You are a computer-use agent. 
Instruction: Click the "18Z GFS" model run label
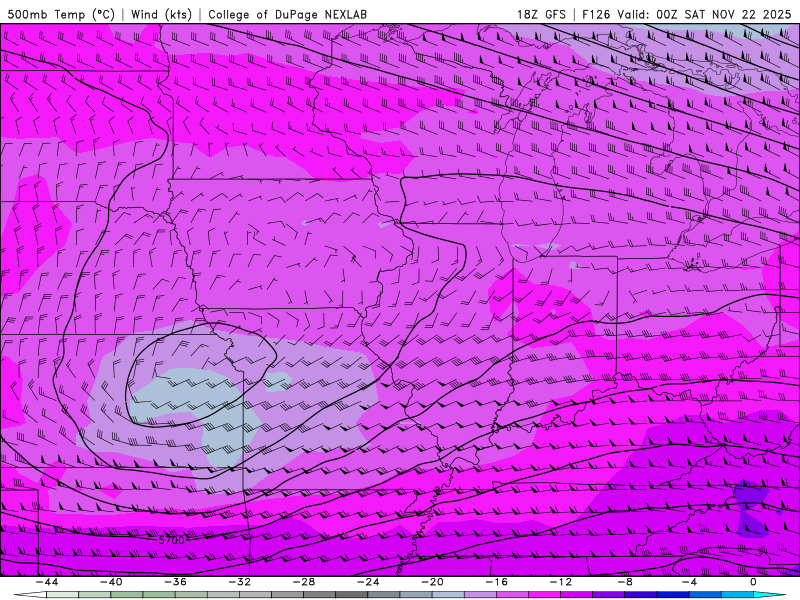click(541, 14)
